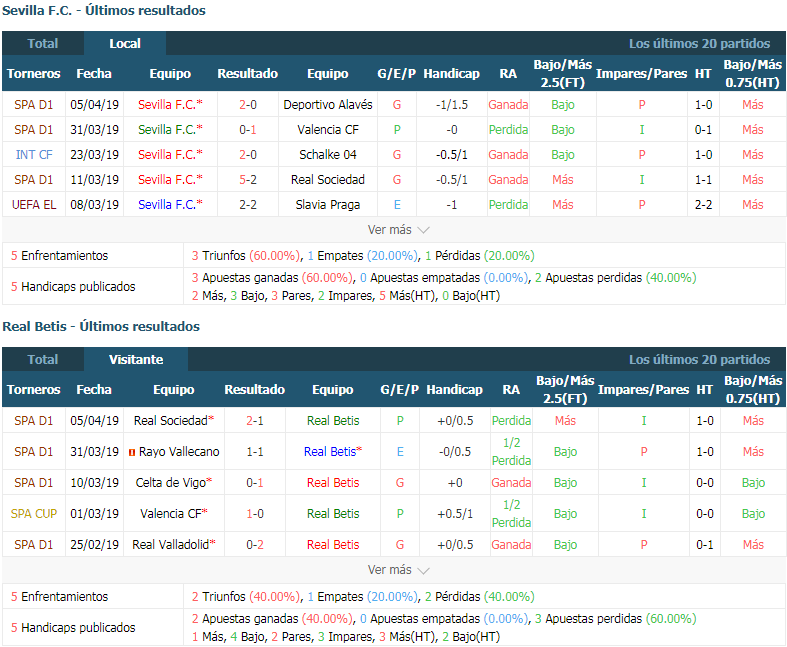Click date 25/02/19 in Betis table
The image size is (787, 647).
(x=94, y=545)
